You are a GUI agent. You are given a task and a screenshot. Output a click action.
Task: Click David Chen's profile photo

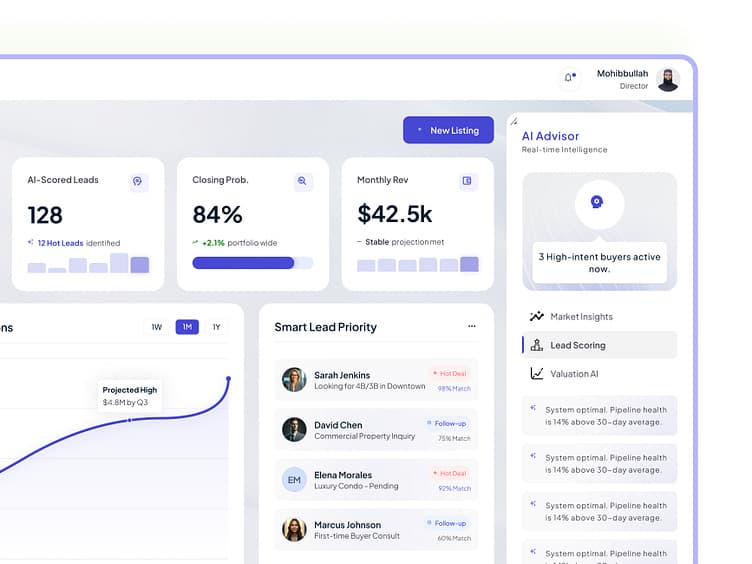pos(294,430)
